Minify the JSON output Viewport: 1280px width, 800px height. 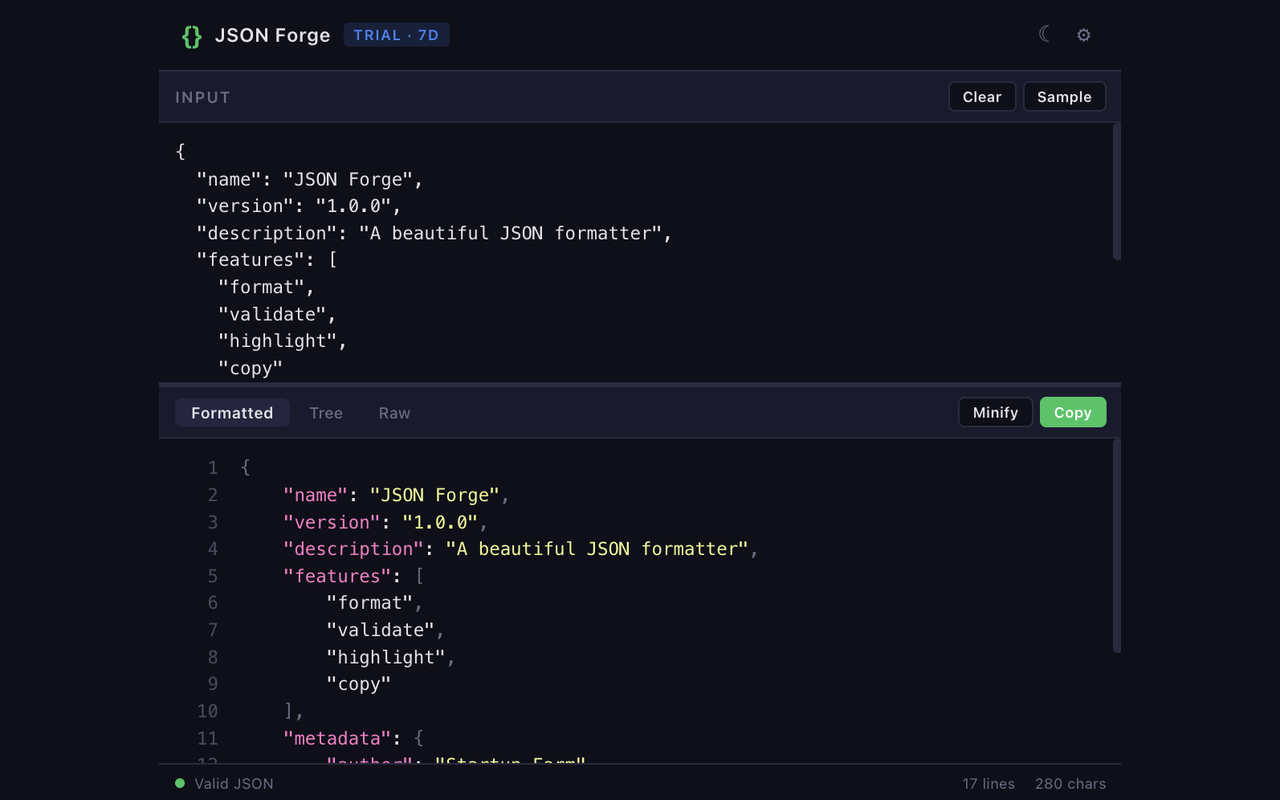coord(995,413)
